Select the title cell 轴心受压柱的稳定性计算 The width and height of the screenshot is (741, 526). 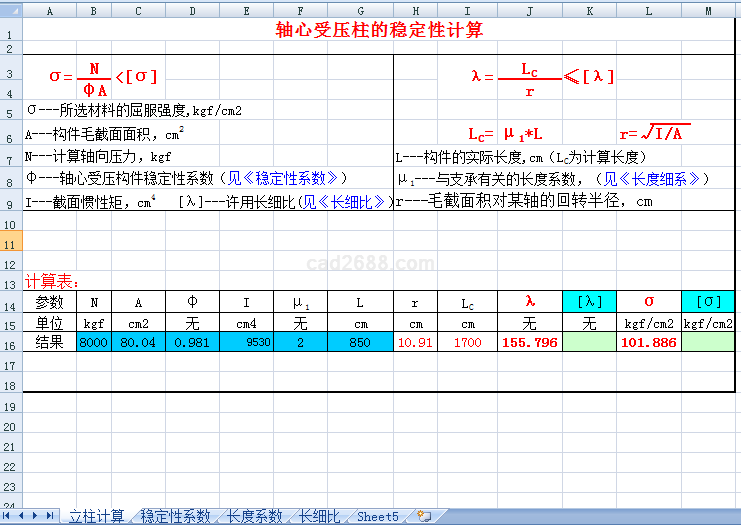pos(380,31)
